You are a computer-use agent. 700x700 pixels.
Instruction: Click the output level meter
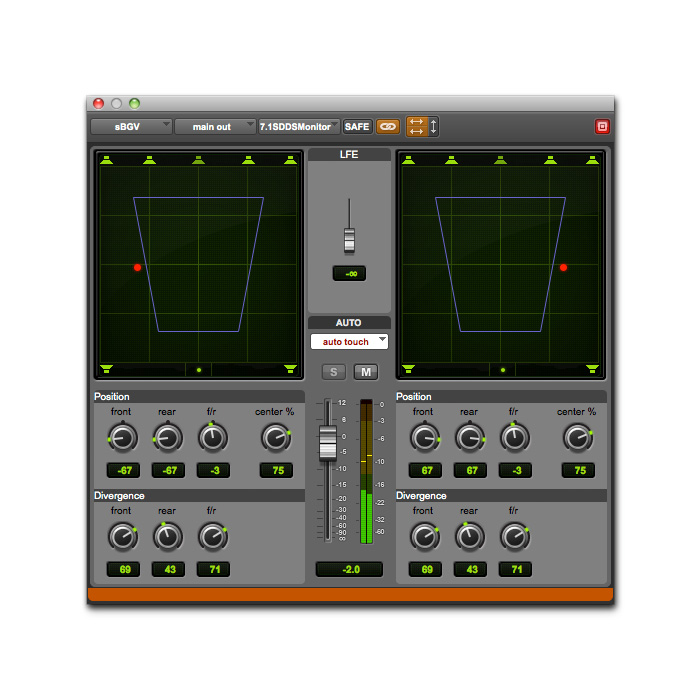coord(367,471)
